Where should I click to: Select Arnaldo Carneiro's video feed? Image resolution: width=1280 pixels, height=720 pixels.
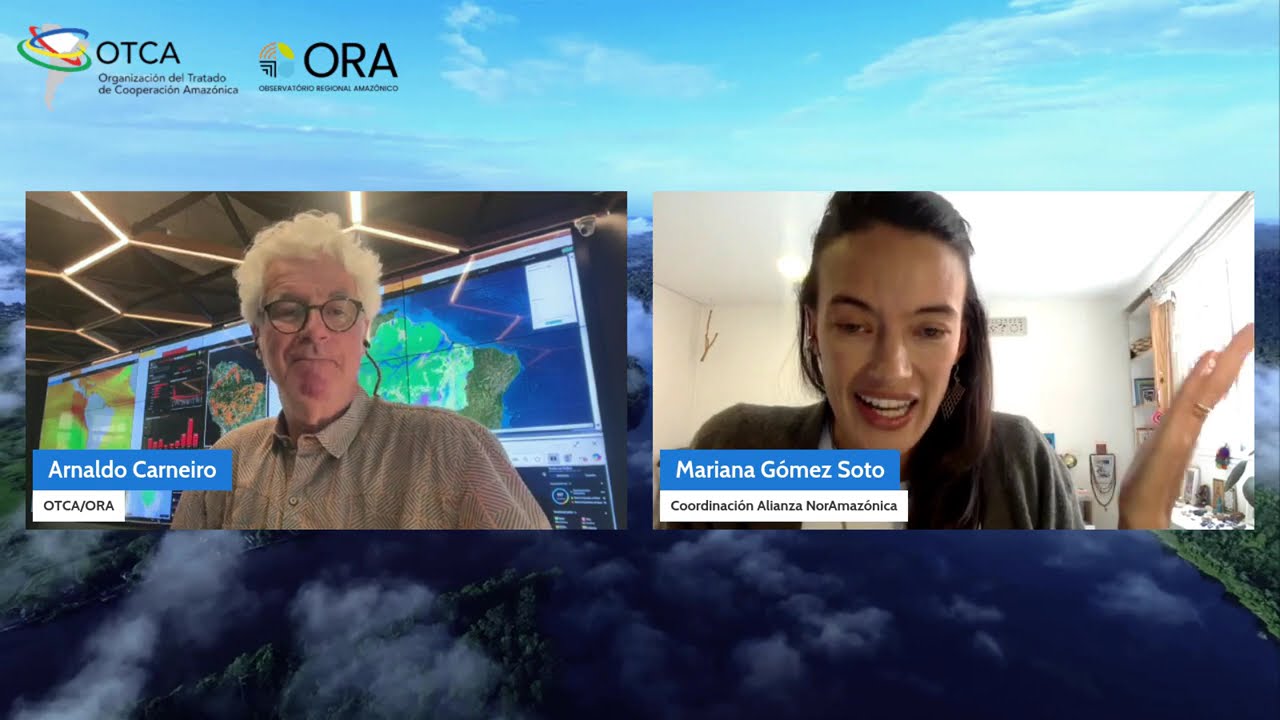click(x=326, y=360)
